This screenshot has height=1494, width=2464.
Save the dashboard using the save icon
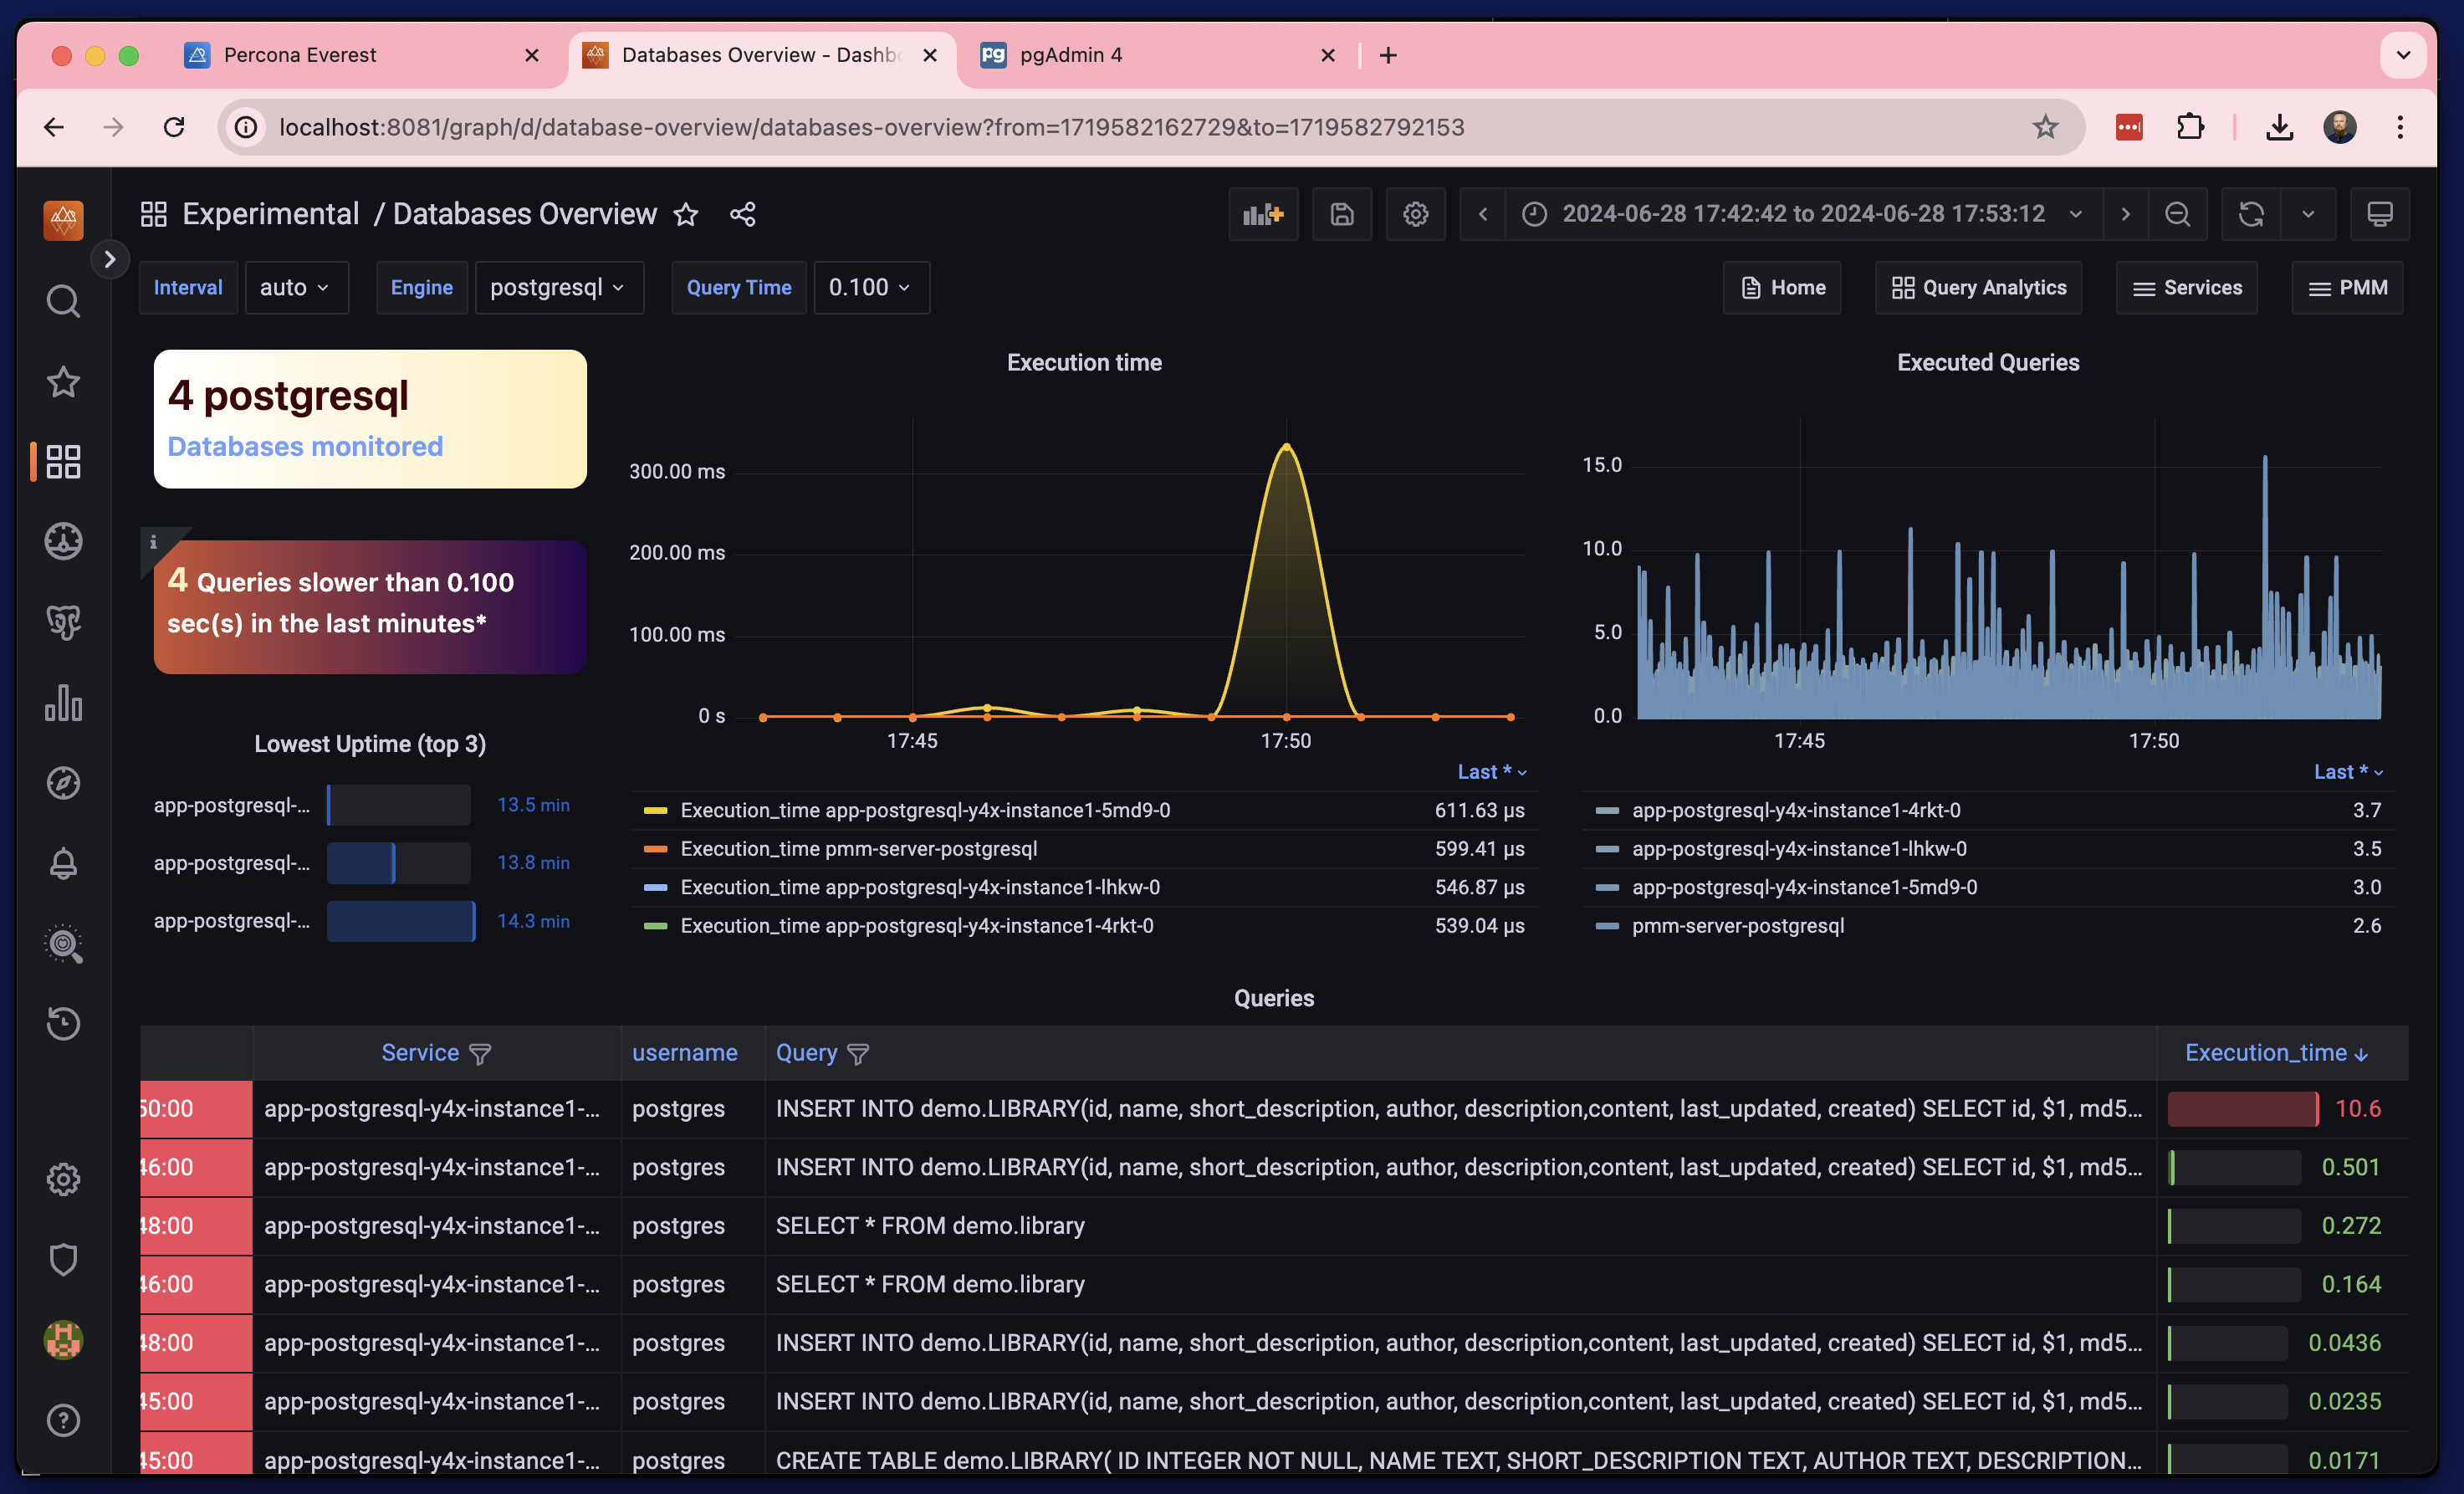(1342, 214)
